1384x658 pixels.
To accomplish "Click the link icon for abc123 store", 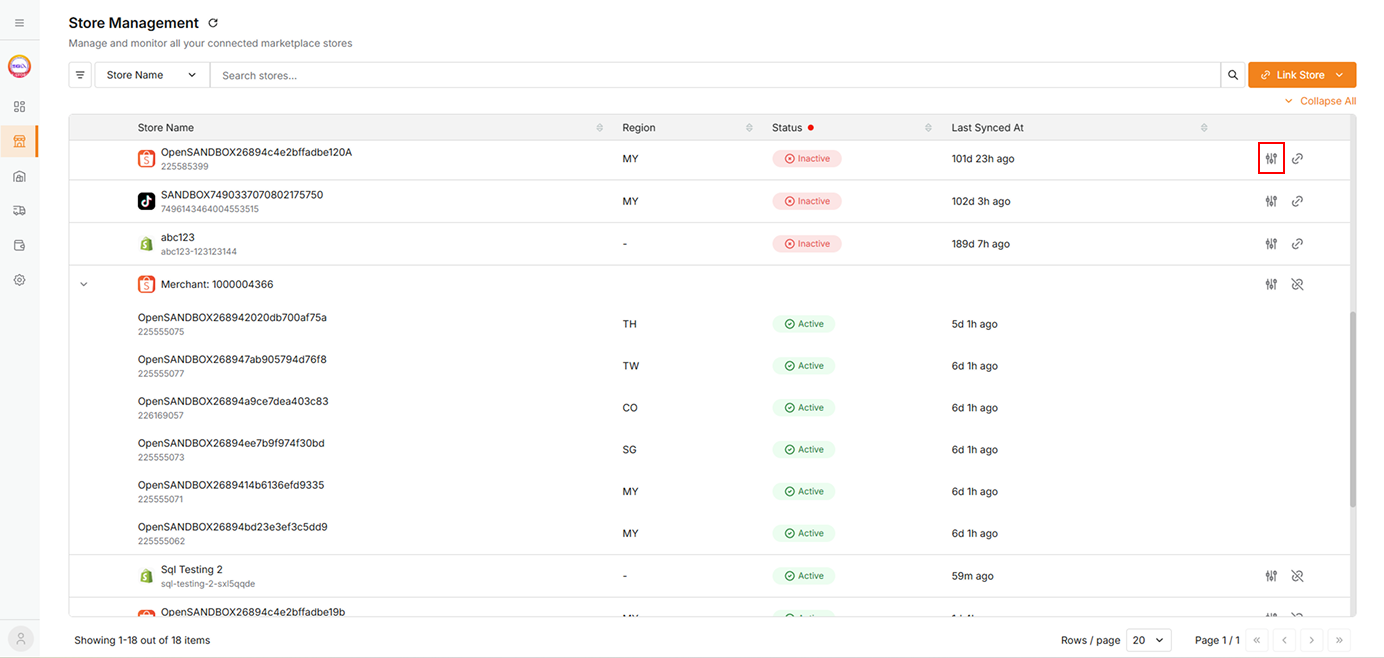I will click(x=1297, y=244).
